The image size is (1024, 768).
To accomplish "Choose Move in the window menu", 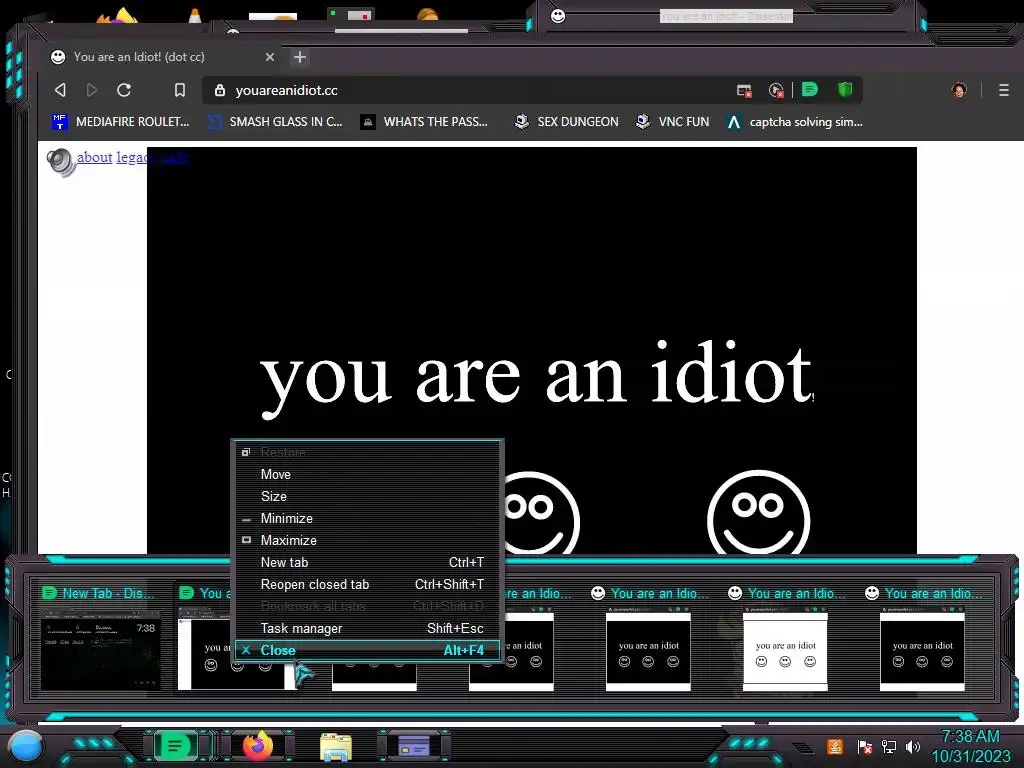I will point(368,474).
